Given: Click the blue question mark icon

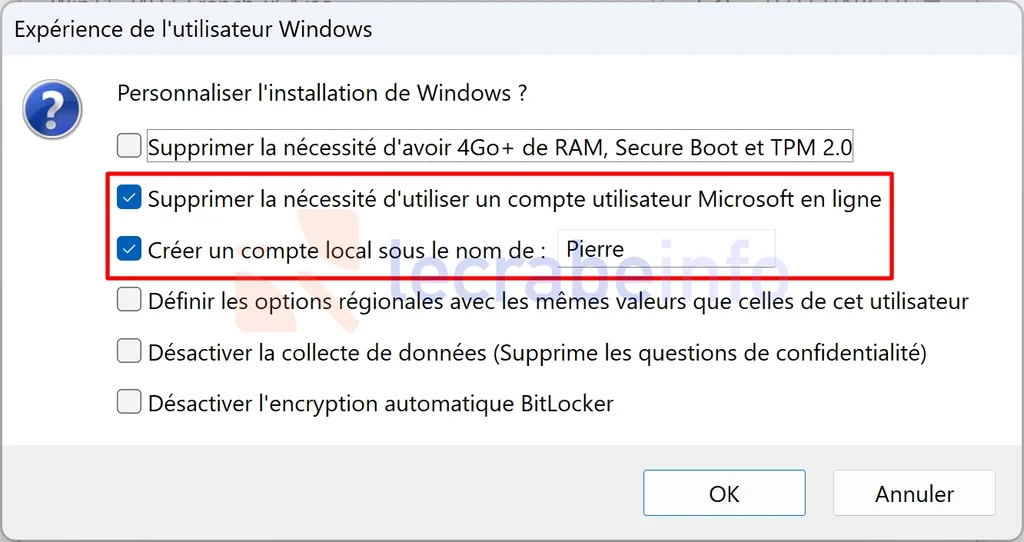Looking at the screenshot, I should (x=53, y=110).
